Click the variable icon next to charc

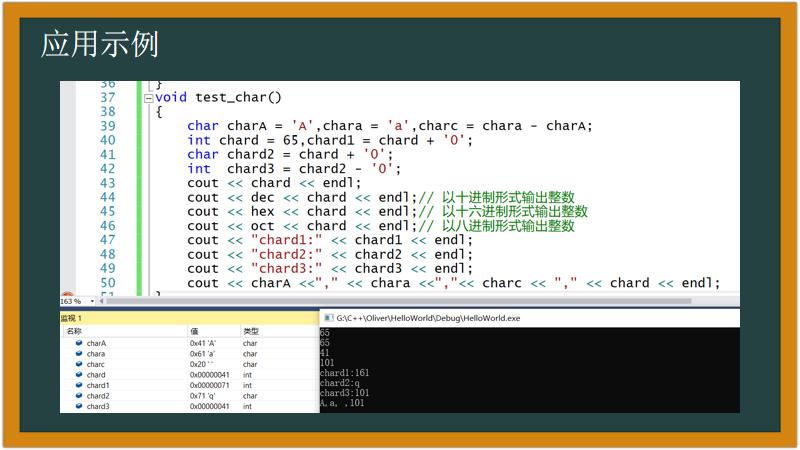tap(78, 365)
